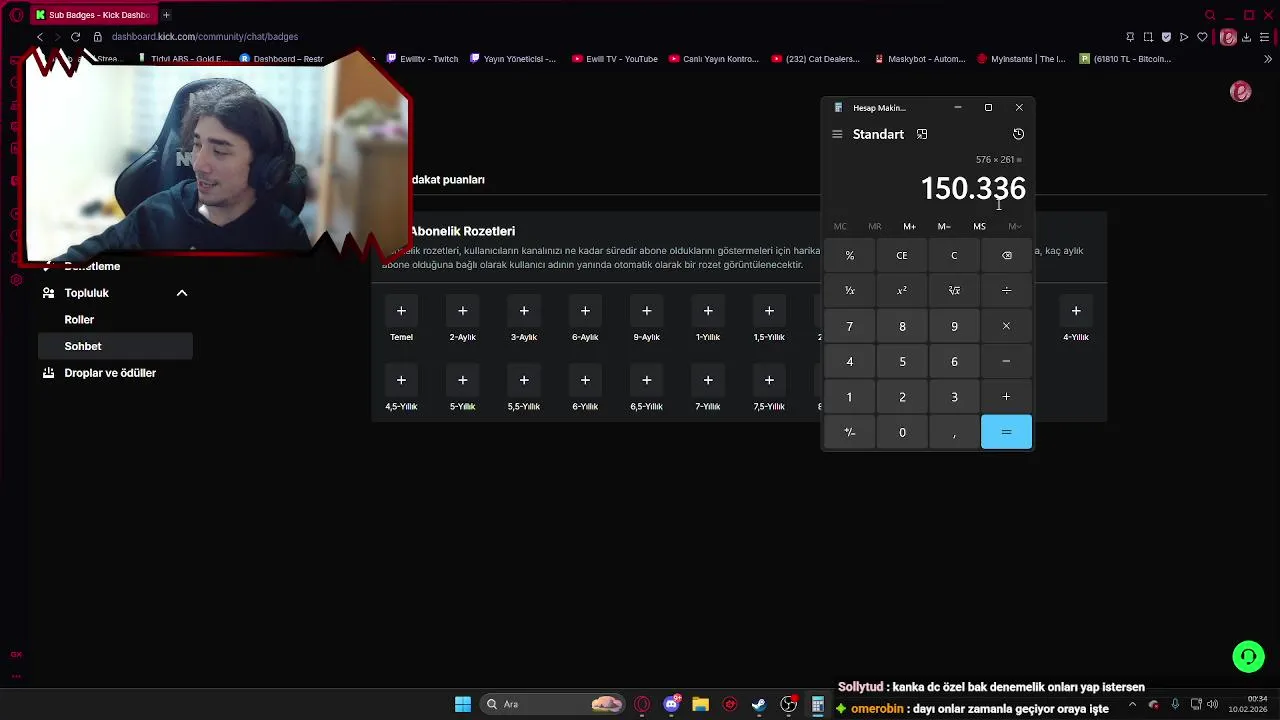The image size is (1280, 720).
Task: Go back in browser history
Action: pyautogui.click(x=40, y=37)
